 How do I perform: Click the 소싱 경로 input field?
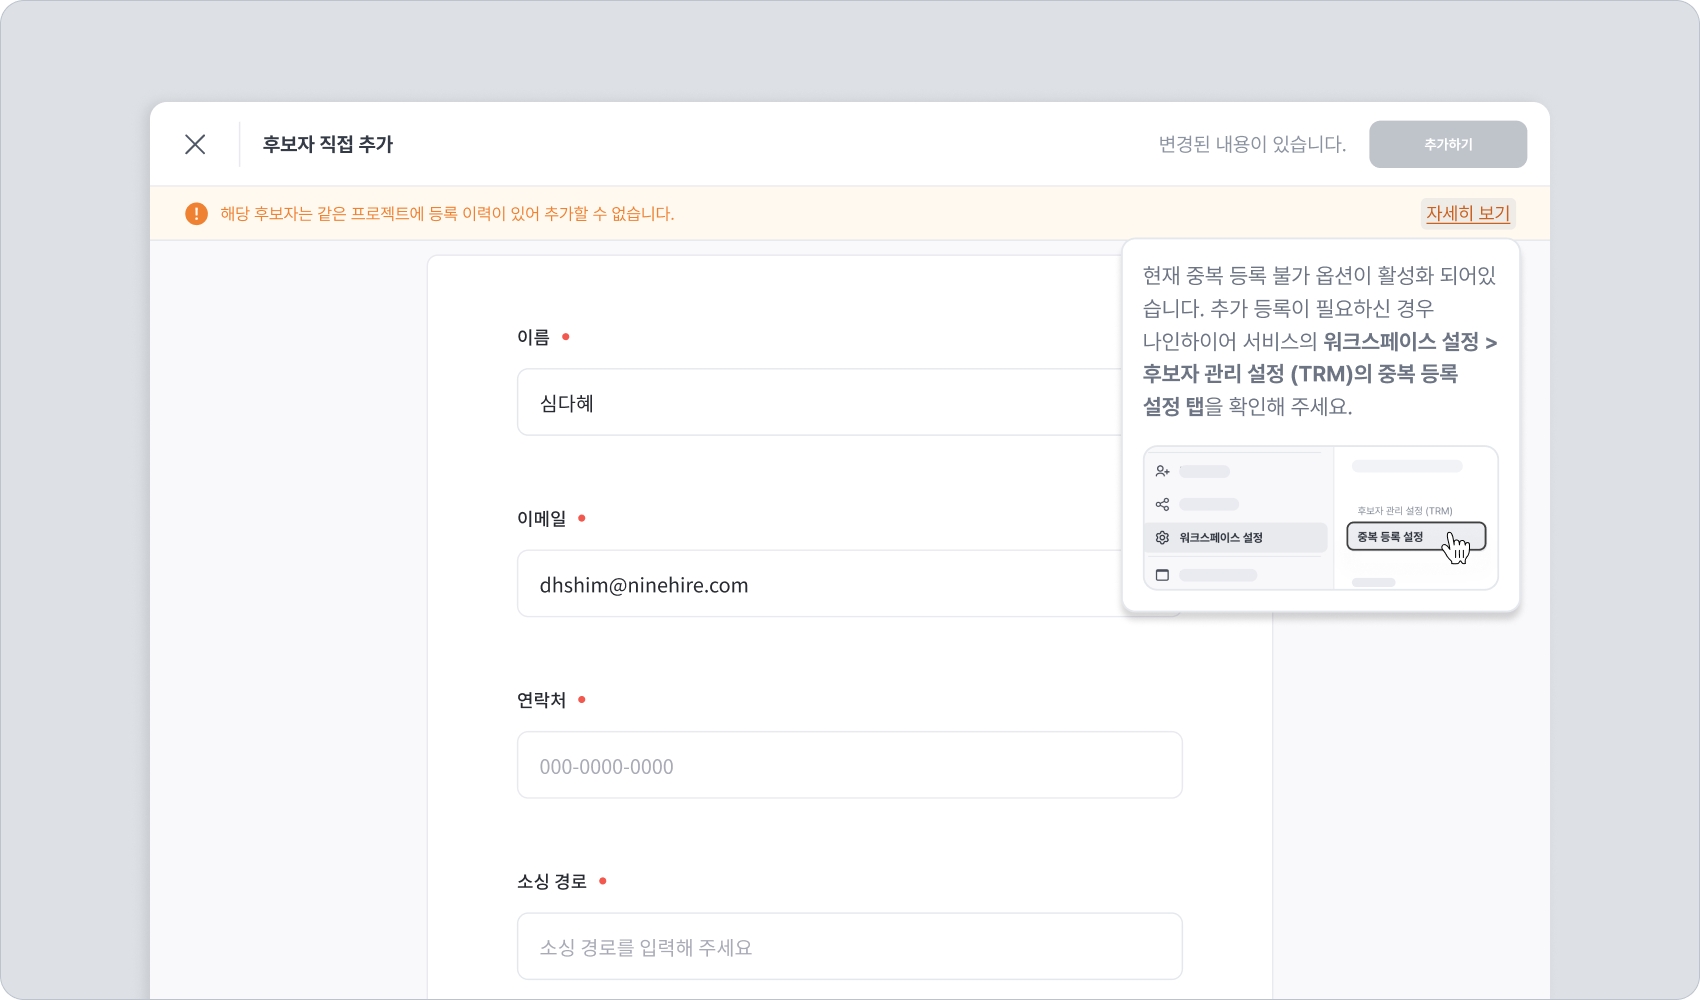tap(849, 947)
